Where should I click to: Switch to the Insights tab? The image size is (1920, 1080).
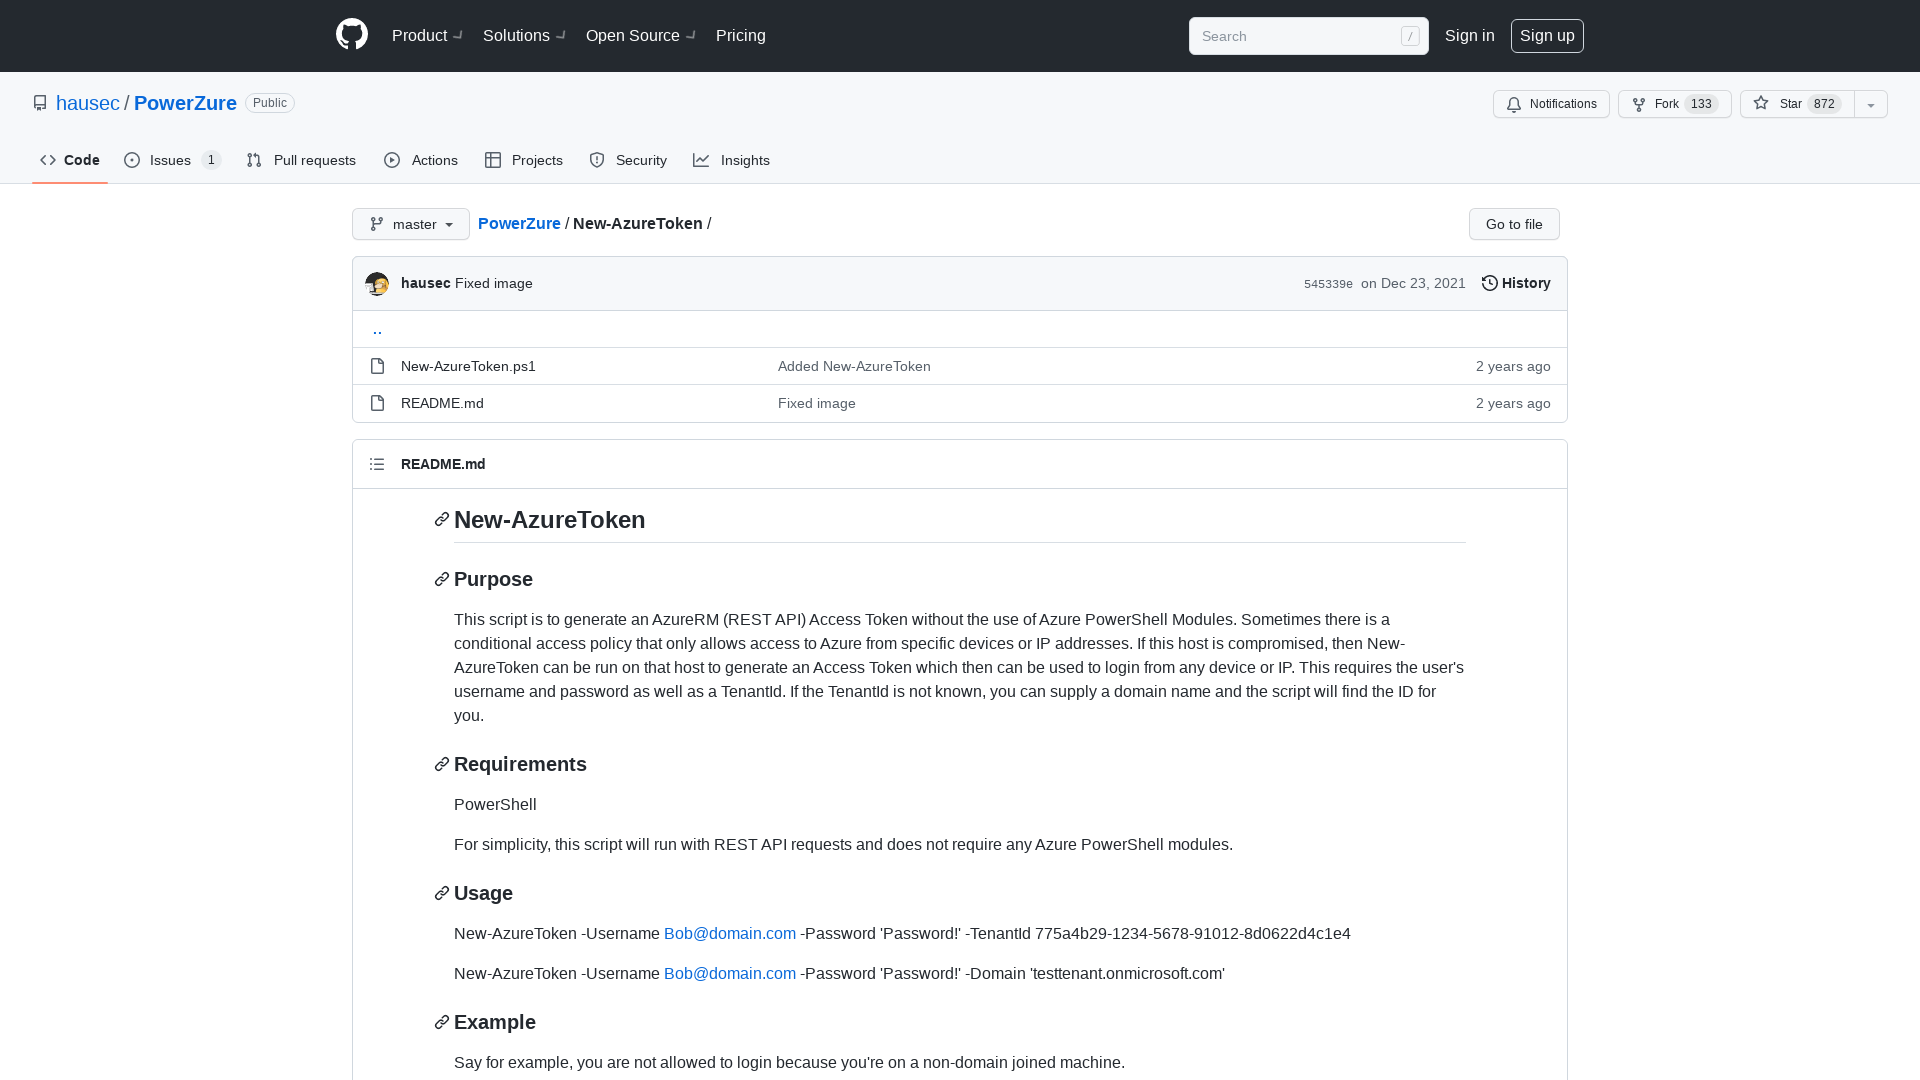(732, 160)
